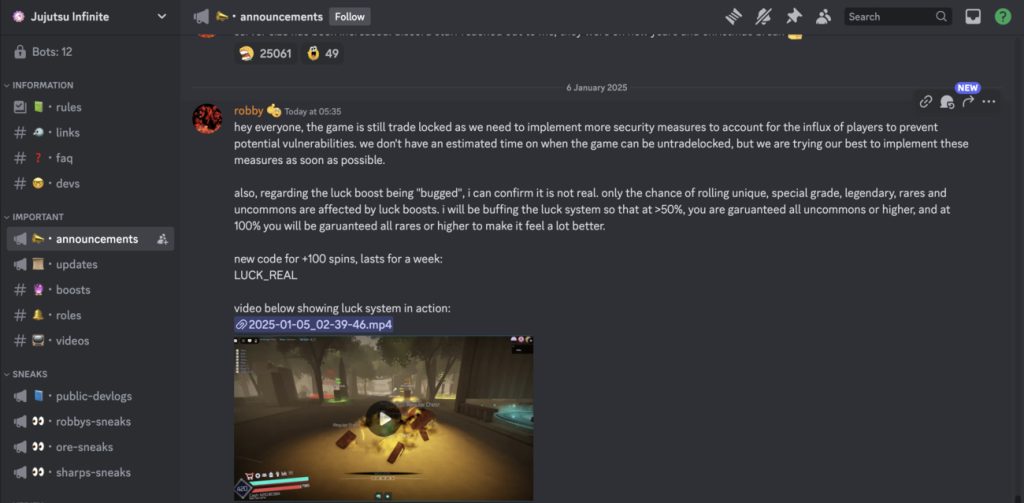The width and height of the screenshot is (1024, 503).
Task: Open the green help icon
Action: pyautogui.click(x=1002, y=16)
